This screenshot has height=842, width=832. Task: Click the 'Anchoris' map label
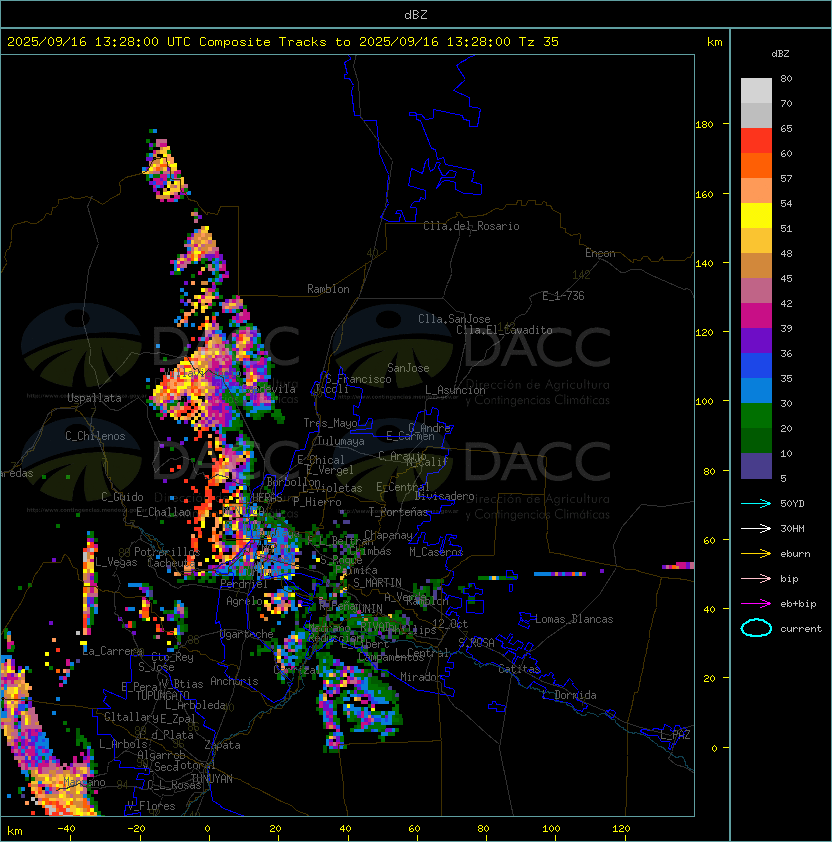tap(234, 681)
